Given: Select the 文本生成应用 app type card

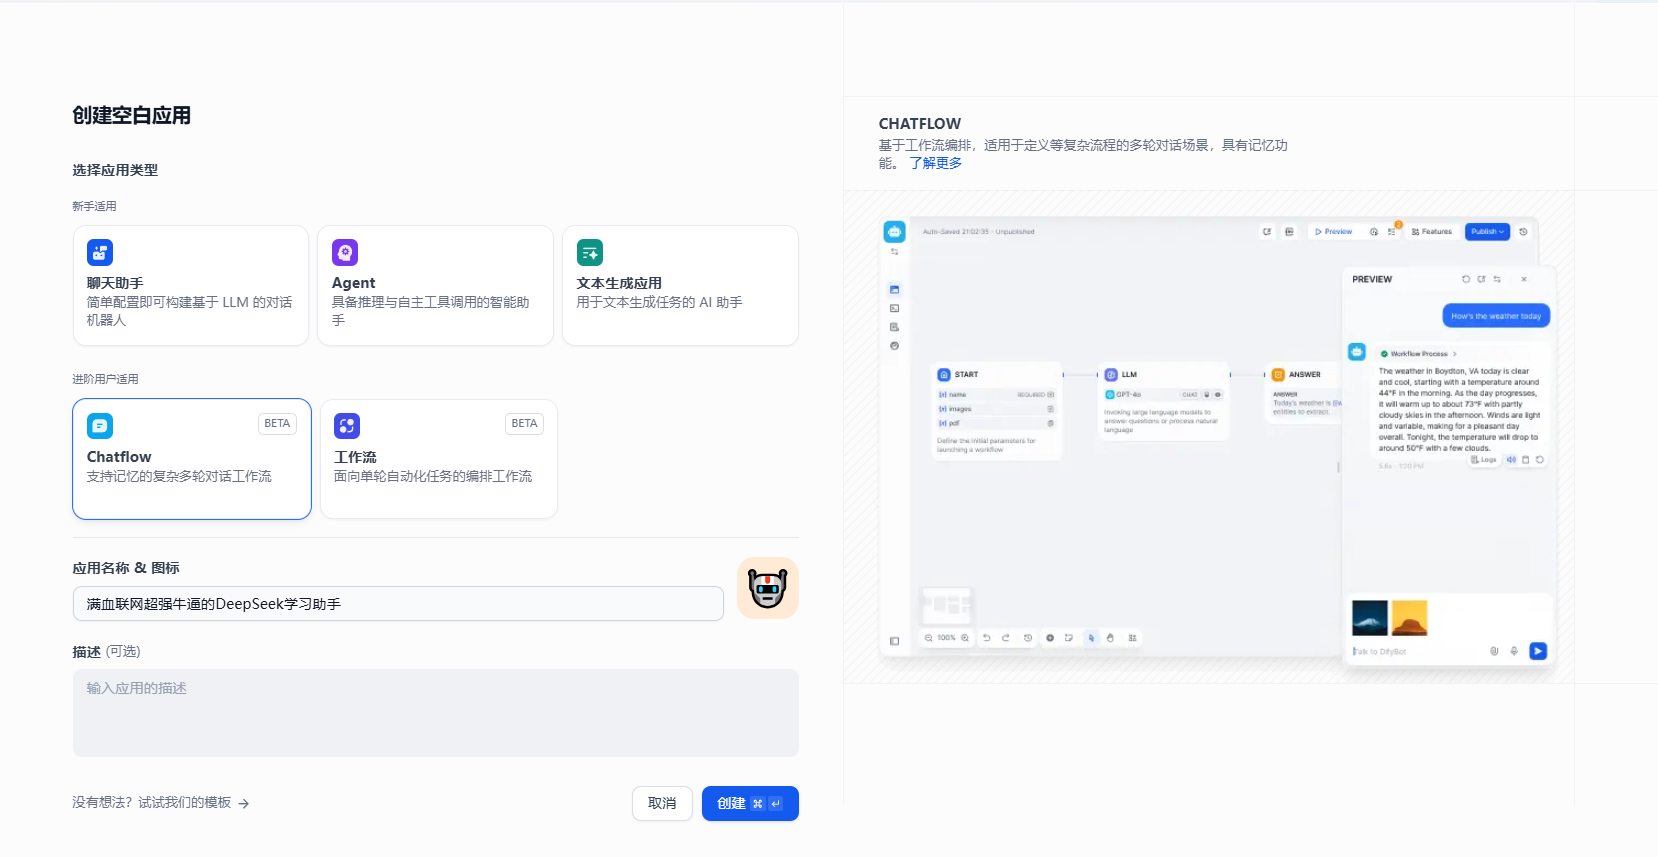Looking at the screenshot, I should (680, 286).
